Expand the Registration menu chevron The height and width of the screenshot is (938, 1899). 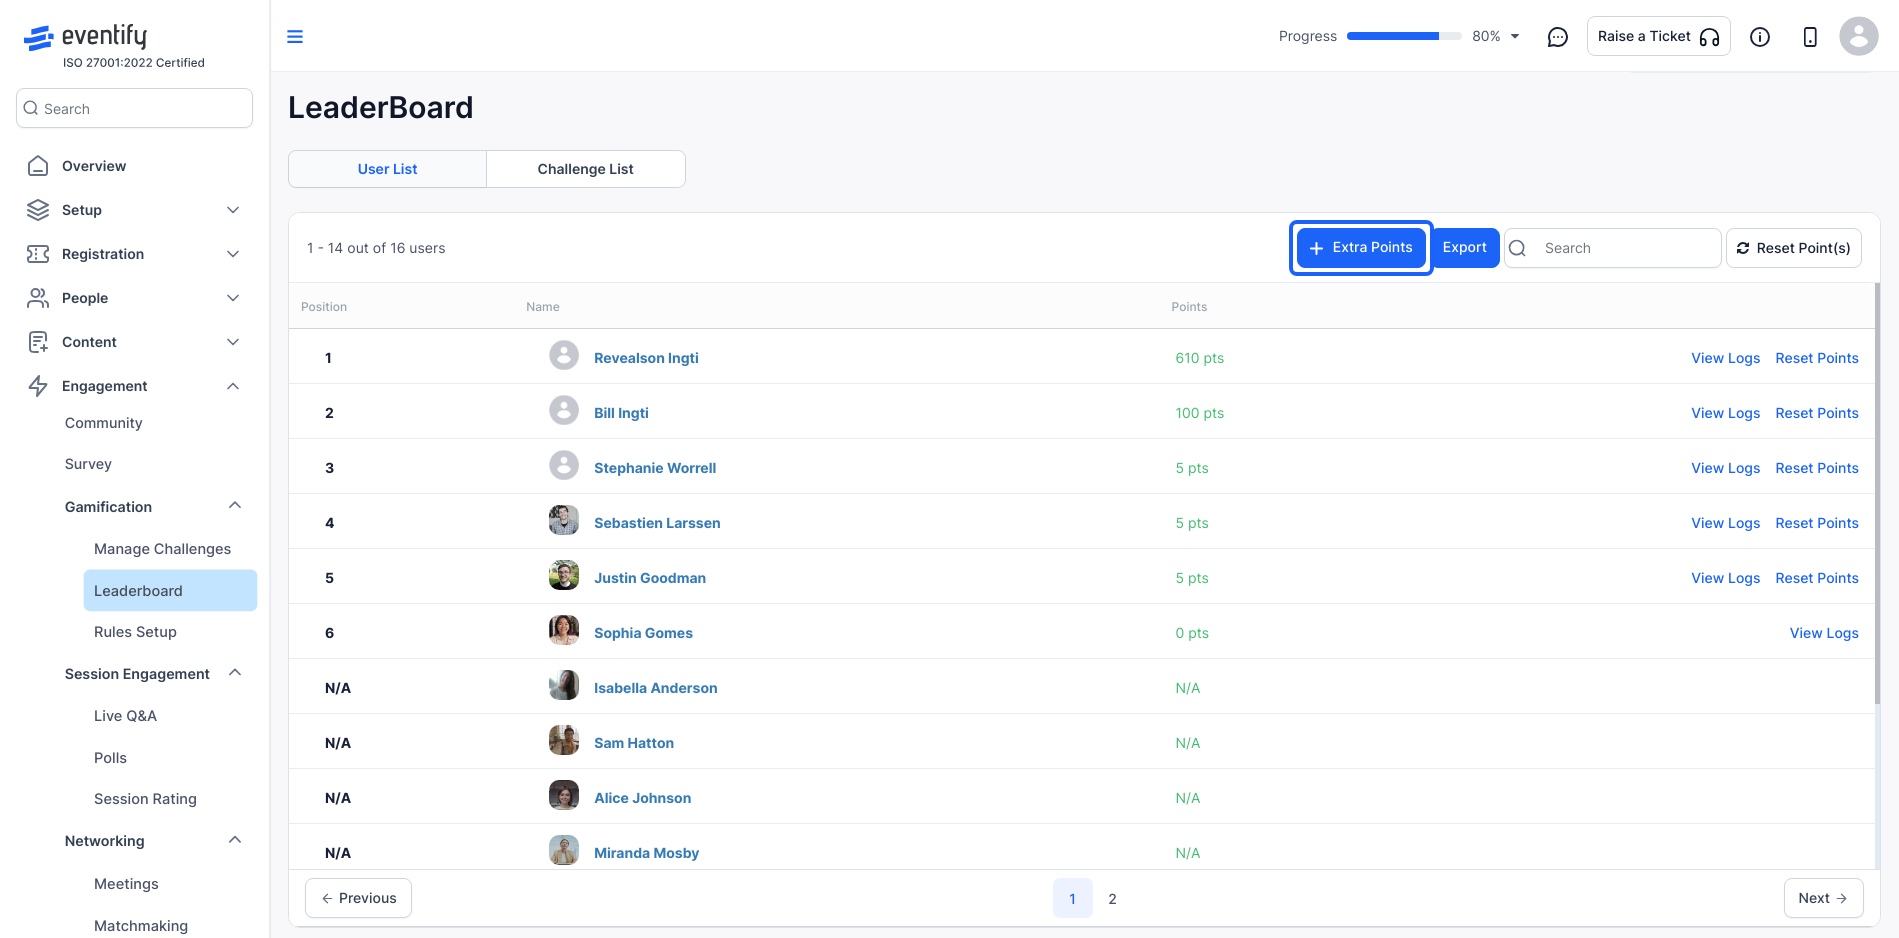click(233, 254)
